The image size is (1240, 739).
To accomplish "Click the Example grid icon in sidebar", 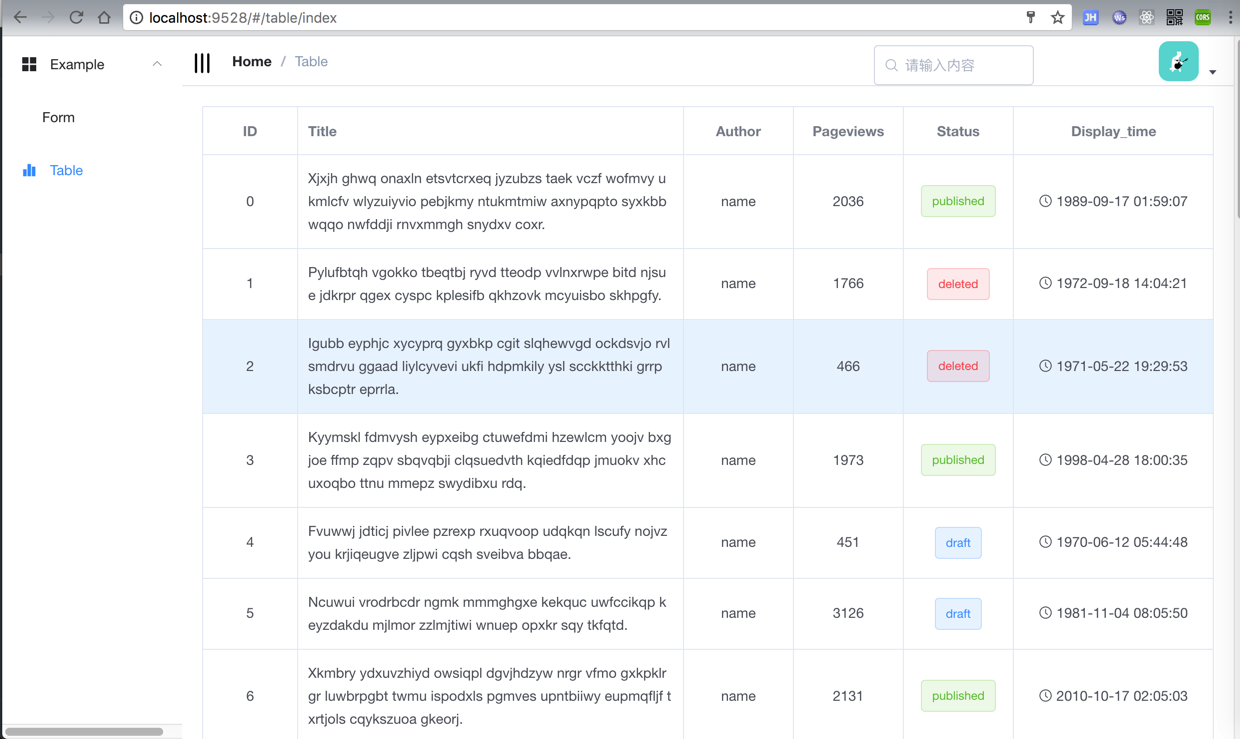I will point(29,64).
